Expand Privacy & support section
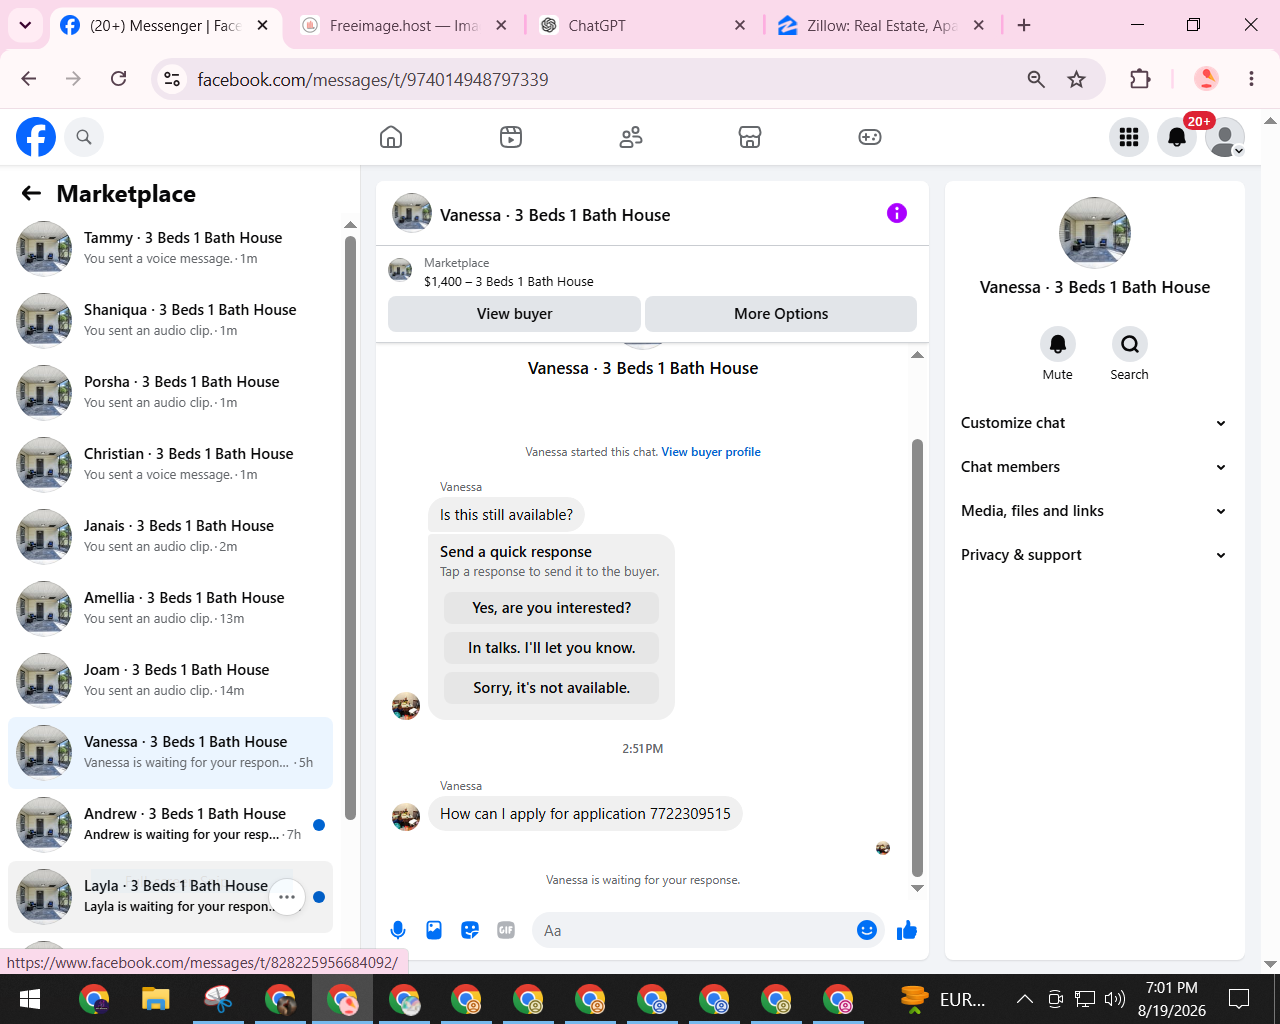1280x1024 pixels. pos(1094,555)
